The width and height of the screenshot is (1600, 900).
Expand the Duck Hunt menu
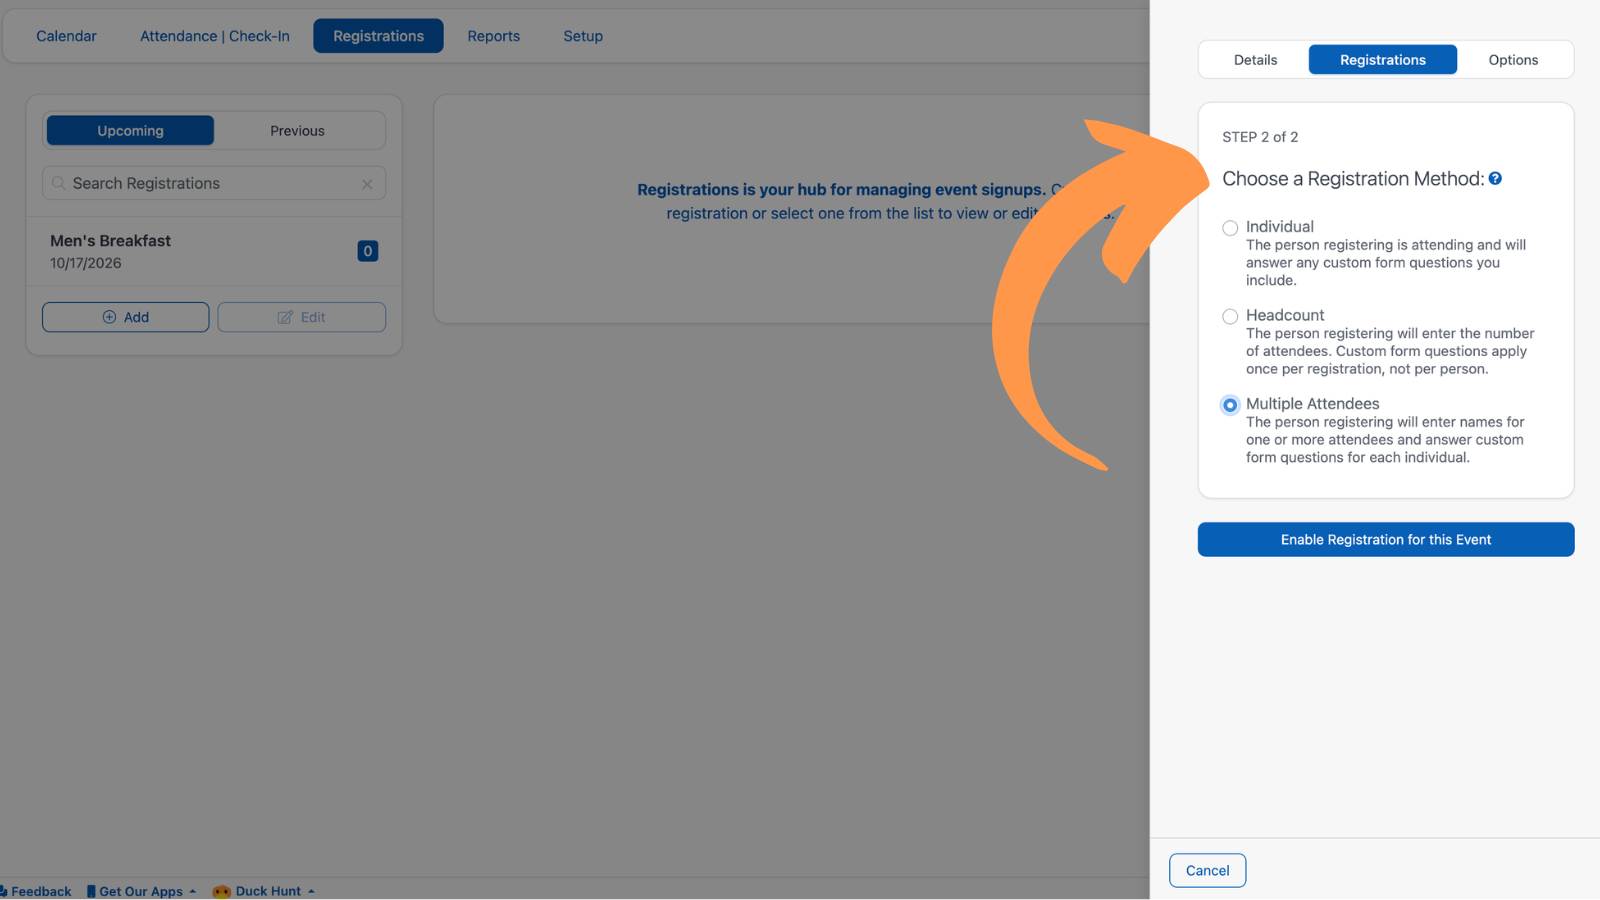click(275, 891)
